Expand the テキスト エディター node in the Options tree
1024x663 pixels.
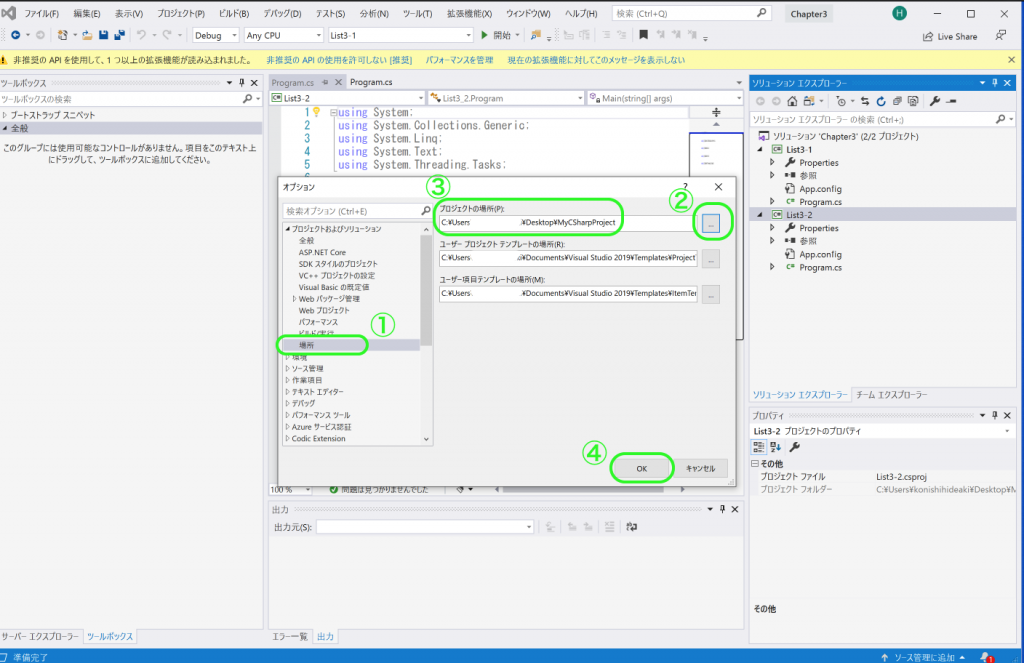(287, 392)
